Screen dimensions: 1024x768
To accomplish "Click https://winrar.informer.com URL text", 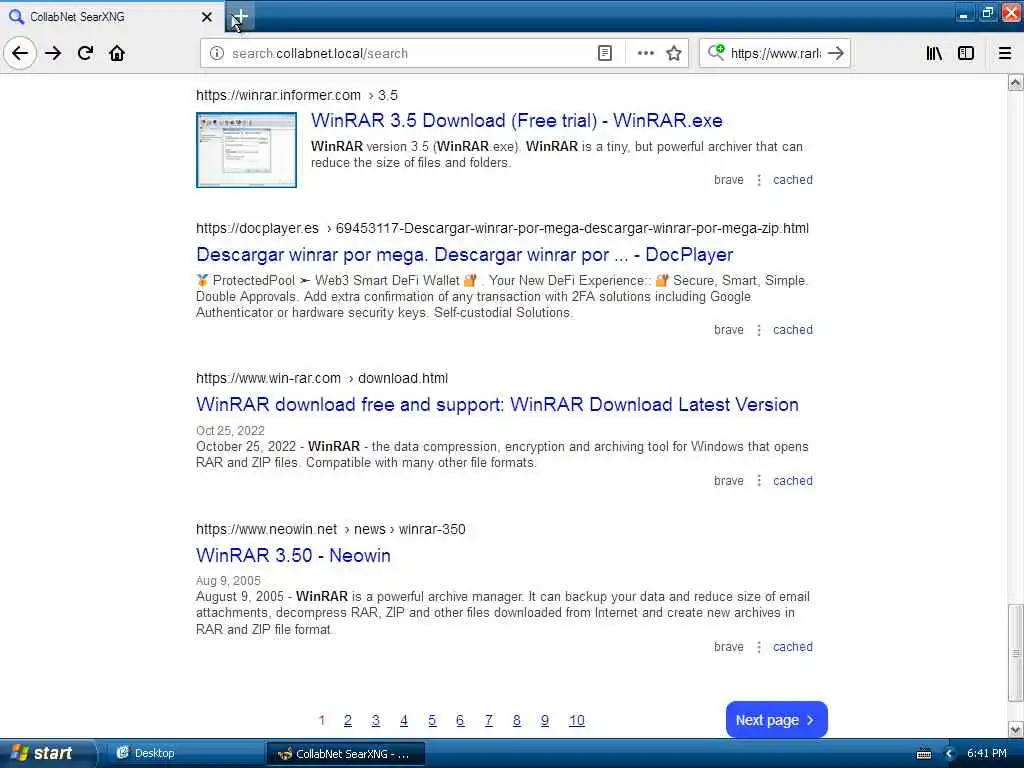I will (x=278, y=95).
